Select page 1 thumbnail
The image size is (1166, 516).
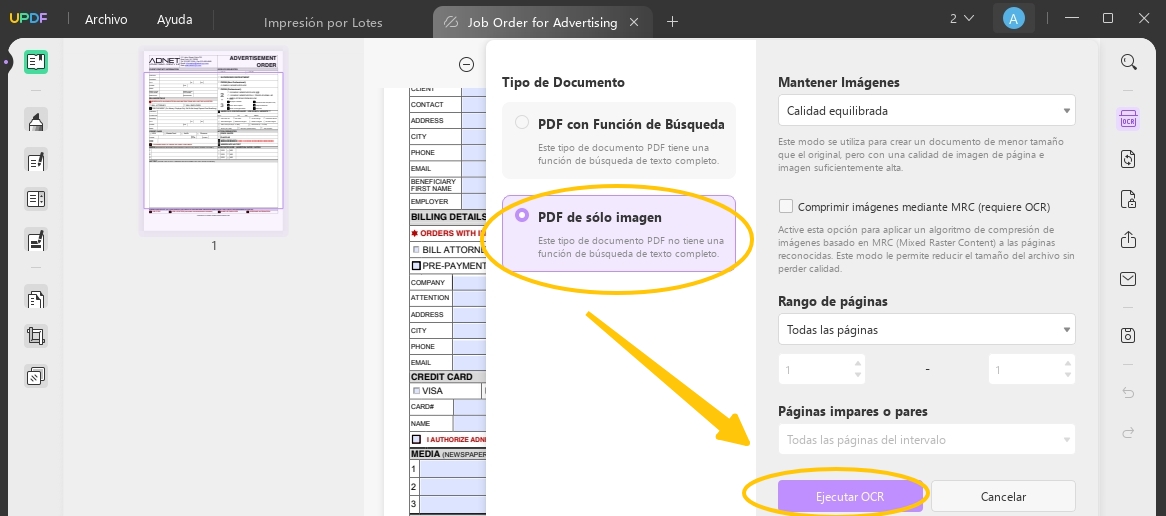click(x=213, y=142)
